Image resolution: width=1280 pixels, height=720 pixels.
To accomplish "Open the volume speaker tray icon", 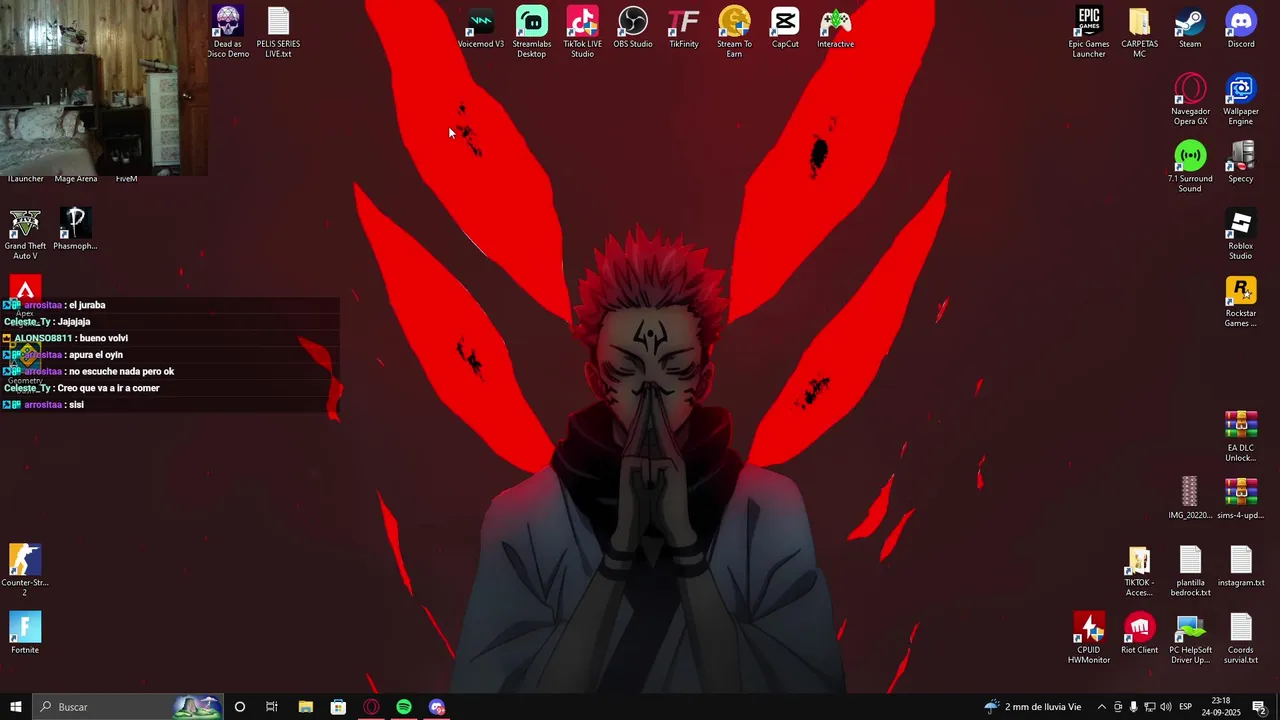I will click(1166, 707).
